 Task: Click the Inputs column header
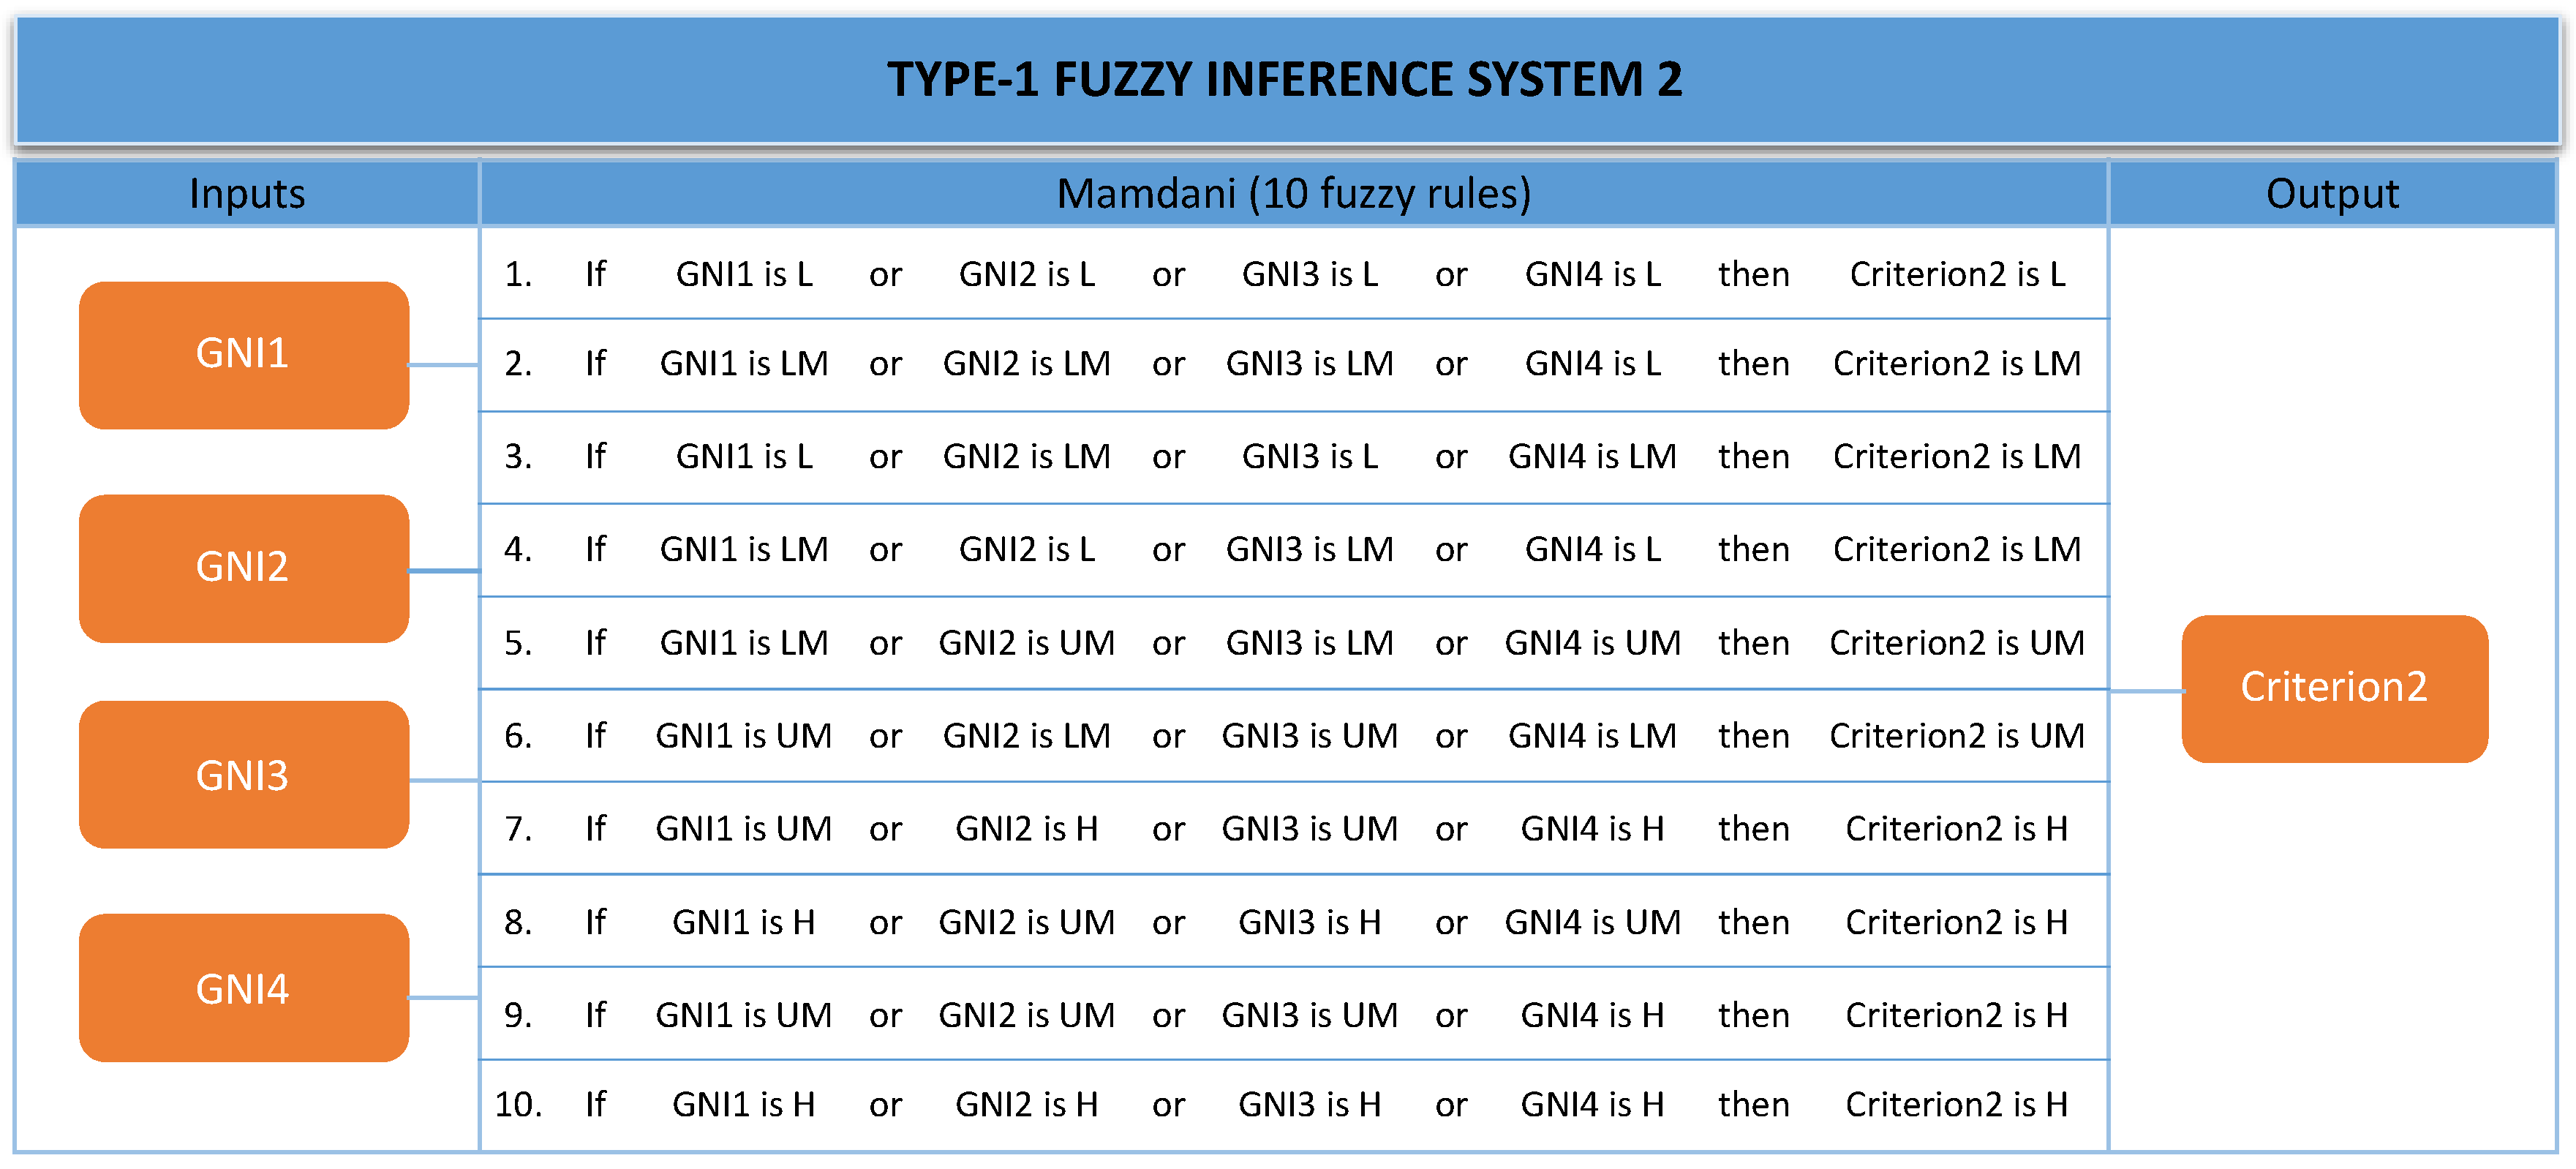pos(247,193)
